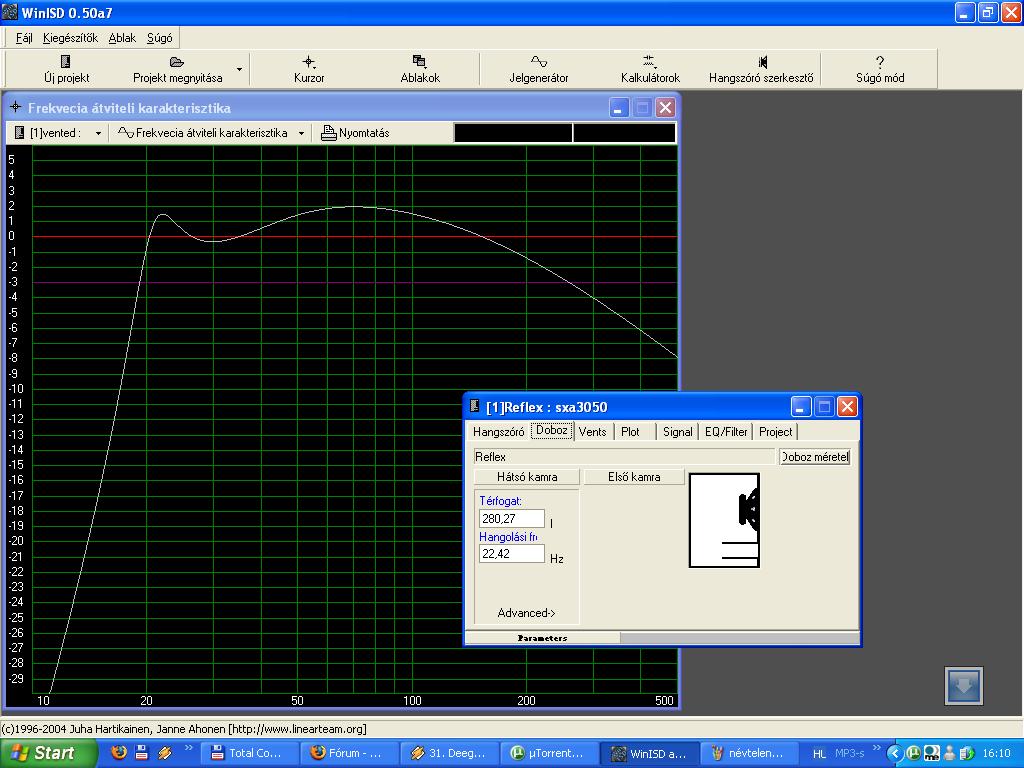The height and width of the screenshot is (768, 1024).
Task: Activate the Kurzor tool
Action: pyautogui.click(x=309, y=62)
